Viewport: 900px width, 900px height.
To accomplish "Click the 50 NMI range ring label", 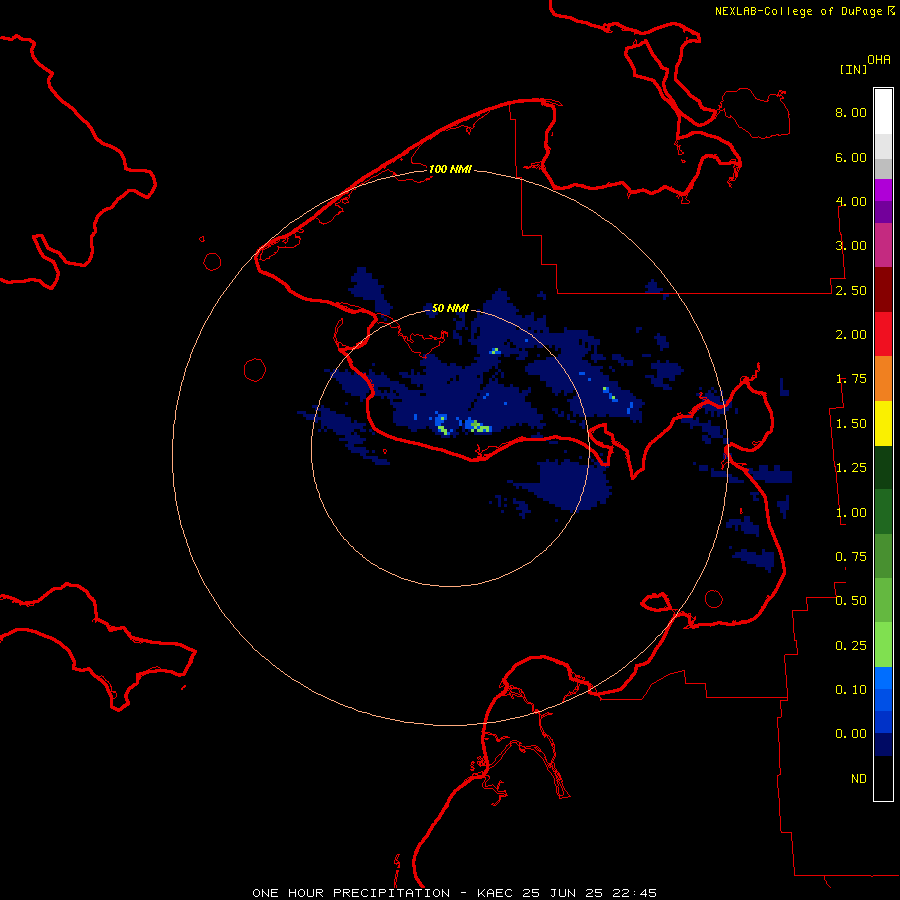I will [x=450, y=308].
